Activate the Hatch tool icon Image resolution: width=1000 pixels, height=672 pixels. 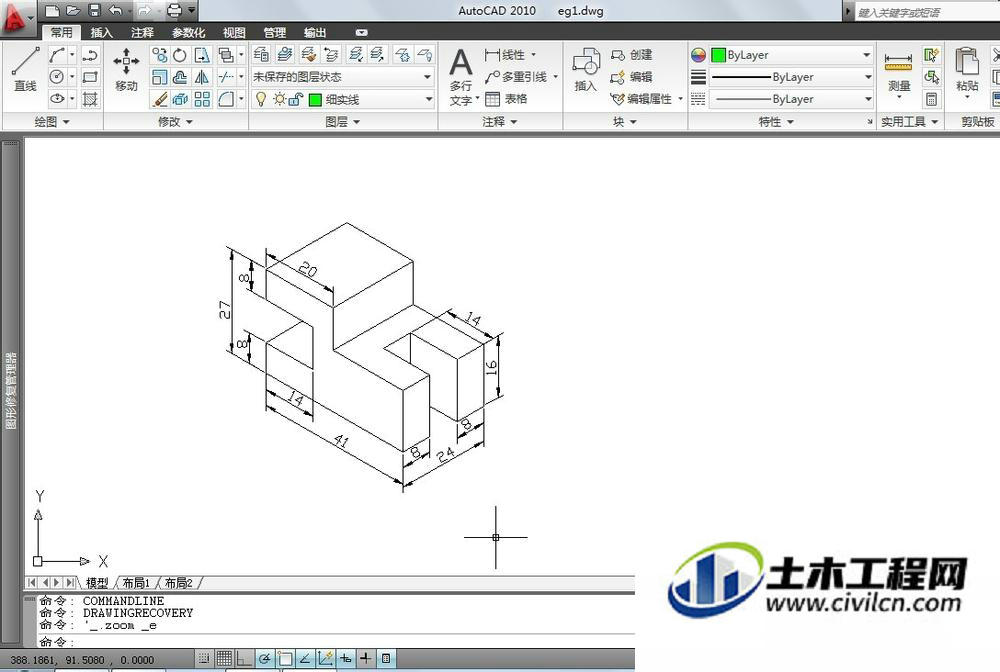(x=90, y=99)
